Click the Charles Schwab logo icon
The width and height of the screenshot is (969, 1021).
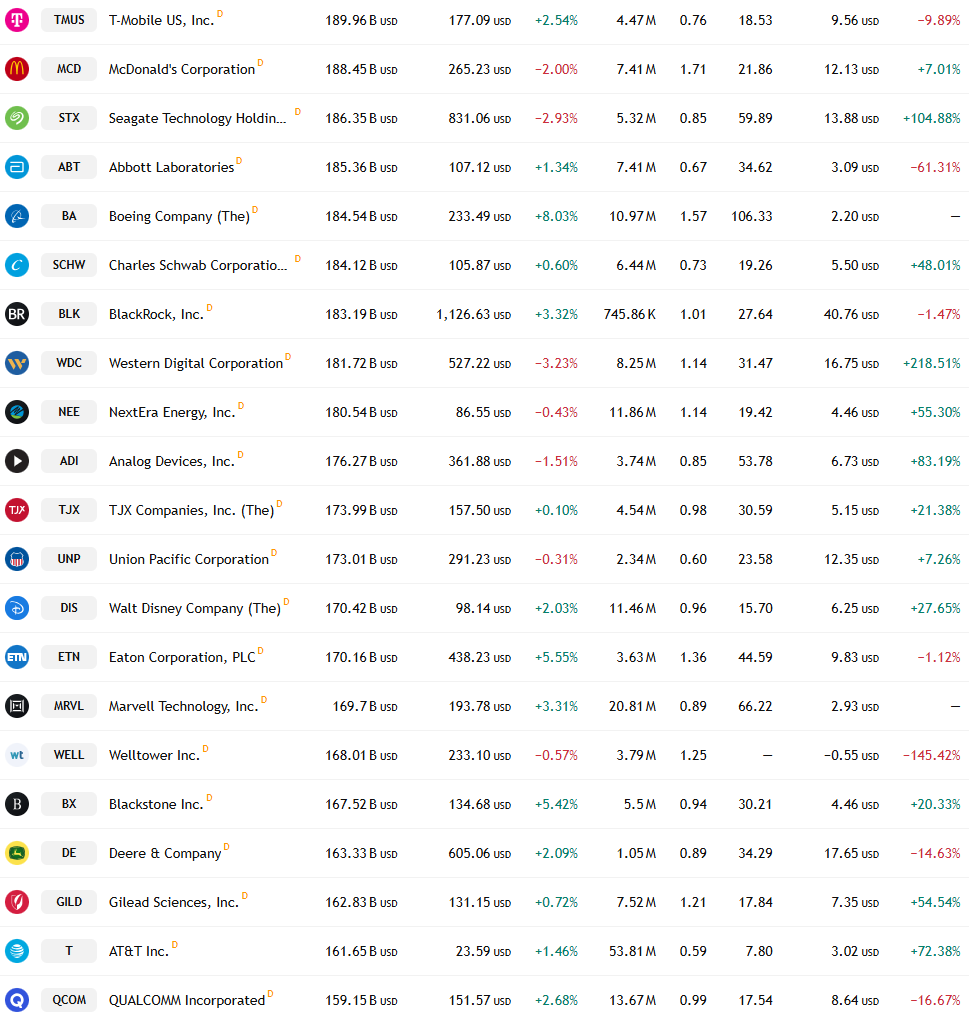coord(17,264)
